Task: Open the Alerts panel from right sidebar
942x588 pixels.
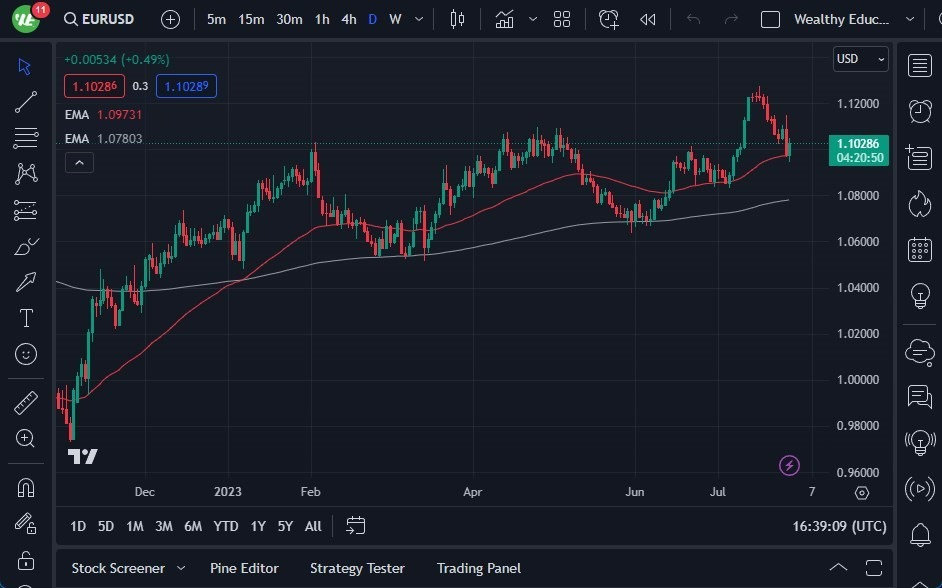Action: [x=920, y=111]
